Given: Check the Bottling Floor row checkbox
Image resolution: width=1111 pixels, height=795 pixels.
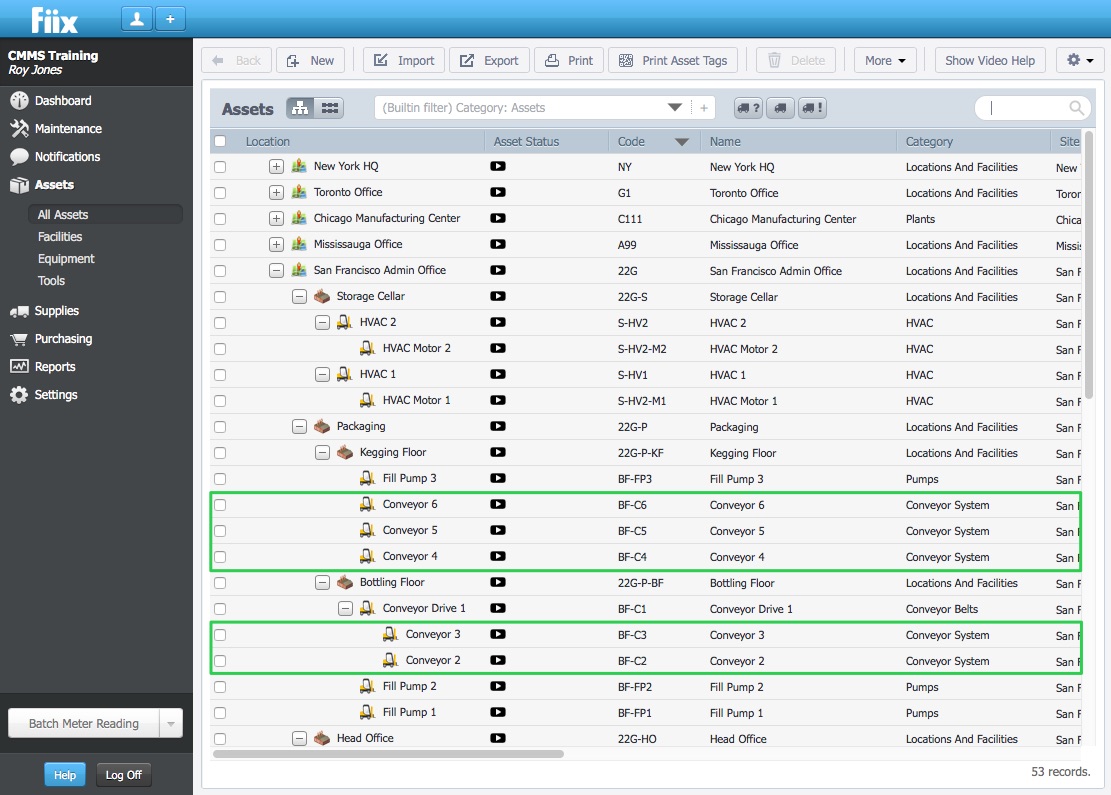Looking at the screenshot, I should tap(220, 582).
